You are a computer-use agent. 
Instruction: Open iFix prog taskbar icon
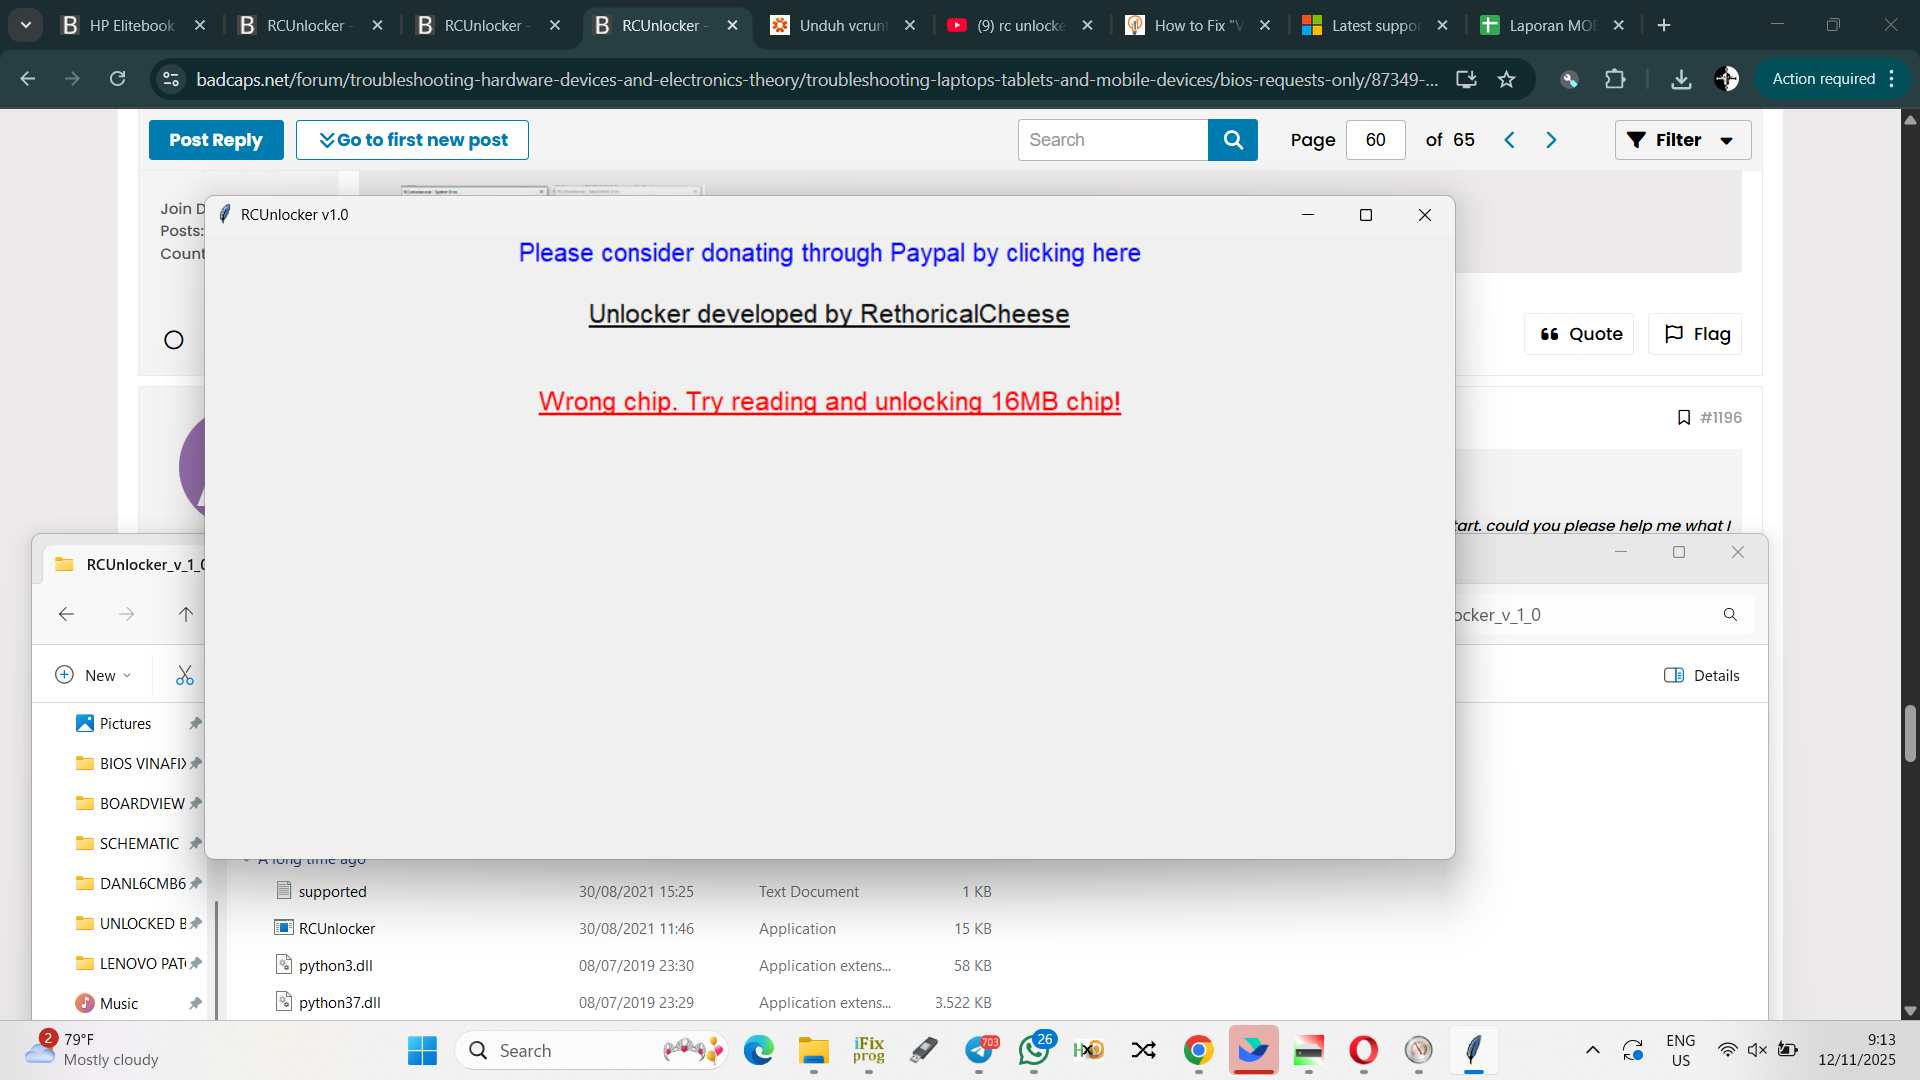pos(868,1050)
